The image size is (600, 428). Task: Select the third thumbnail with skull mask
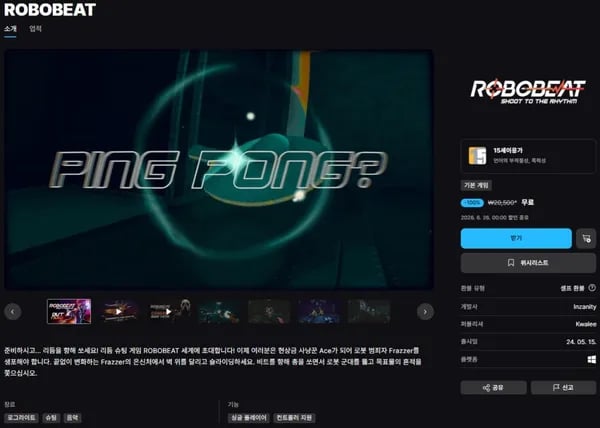pyautogui.click(x=170, y=311)
